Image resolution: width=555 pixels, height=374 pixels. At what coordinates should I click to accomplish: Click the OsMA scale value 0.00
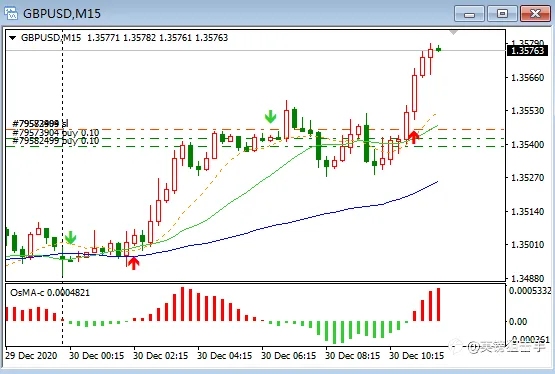[518, 322]
